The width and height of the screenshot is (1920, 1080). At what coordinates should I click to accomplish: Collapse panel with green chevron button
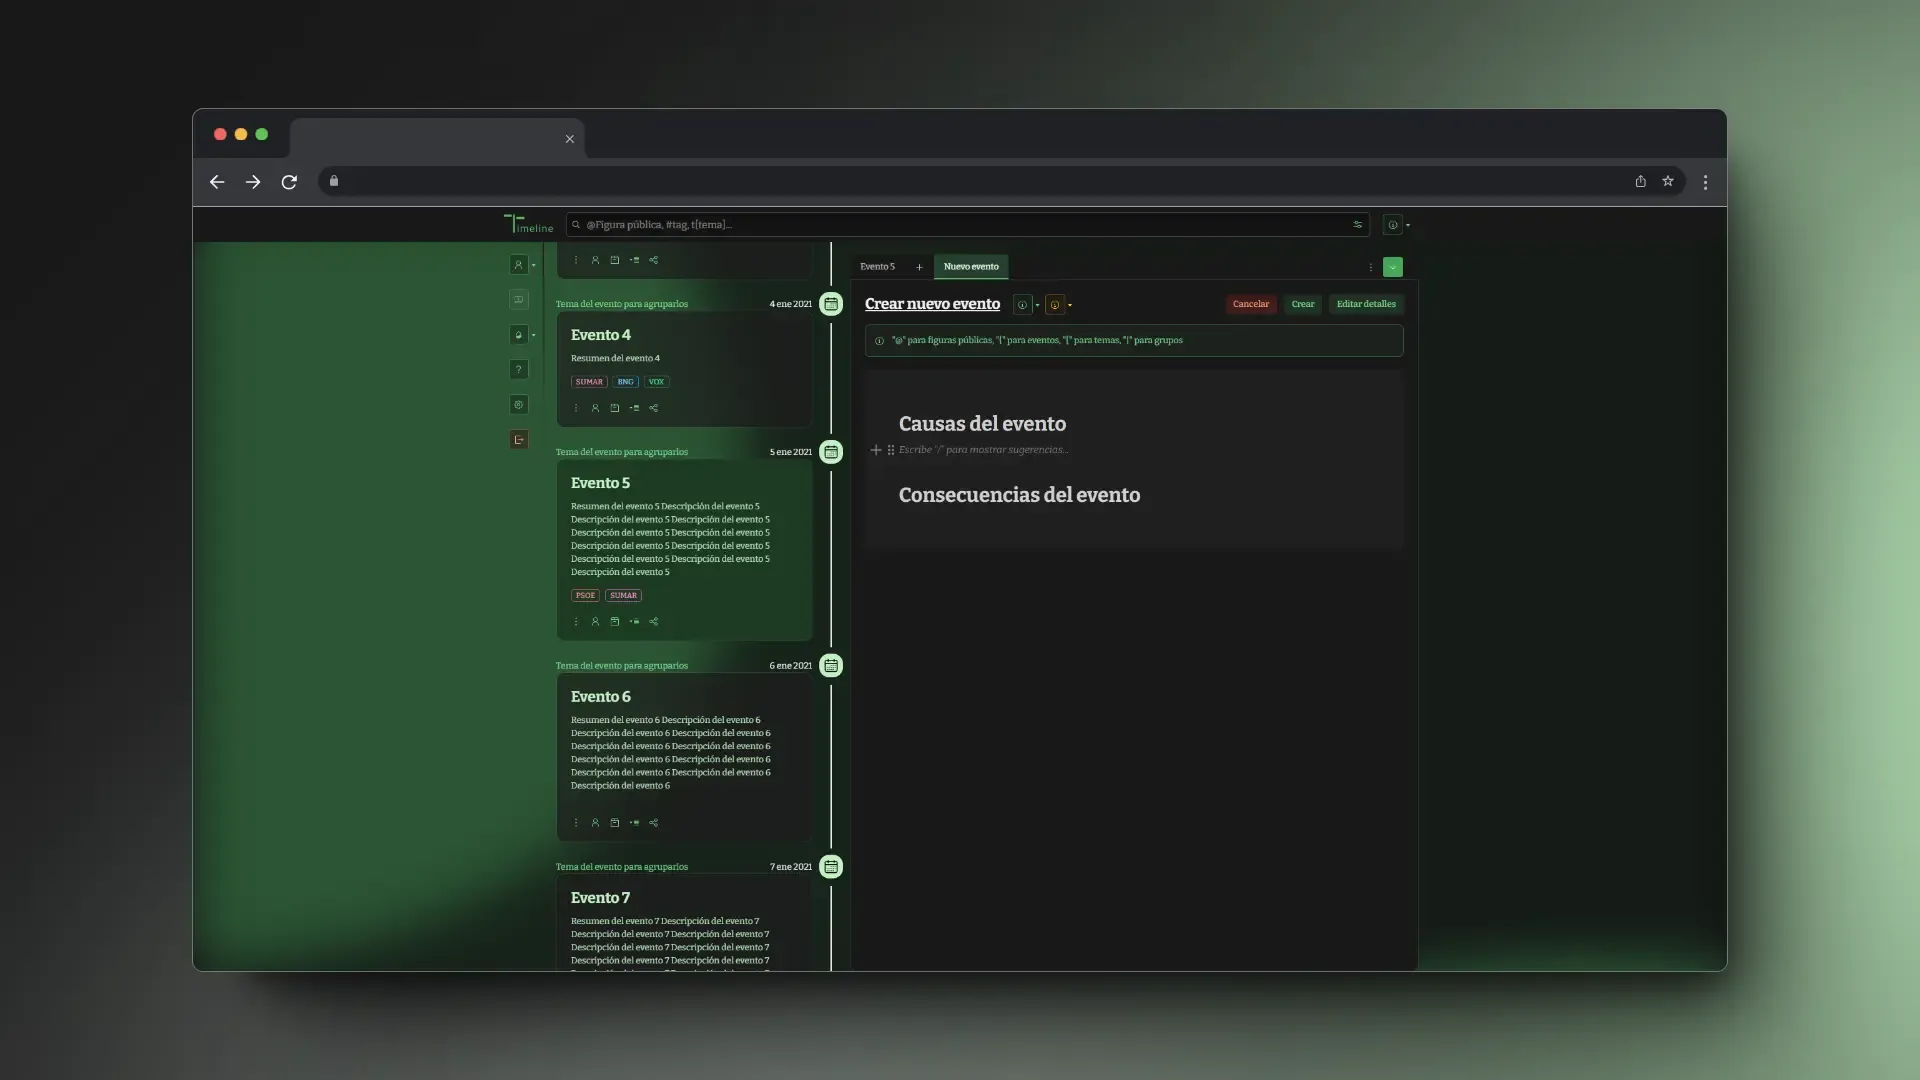[x=1392, y=267]
